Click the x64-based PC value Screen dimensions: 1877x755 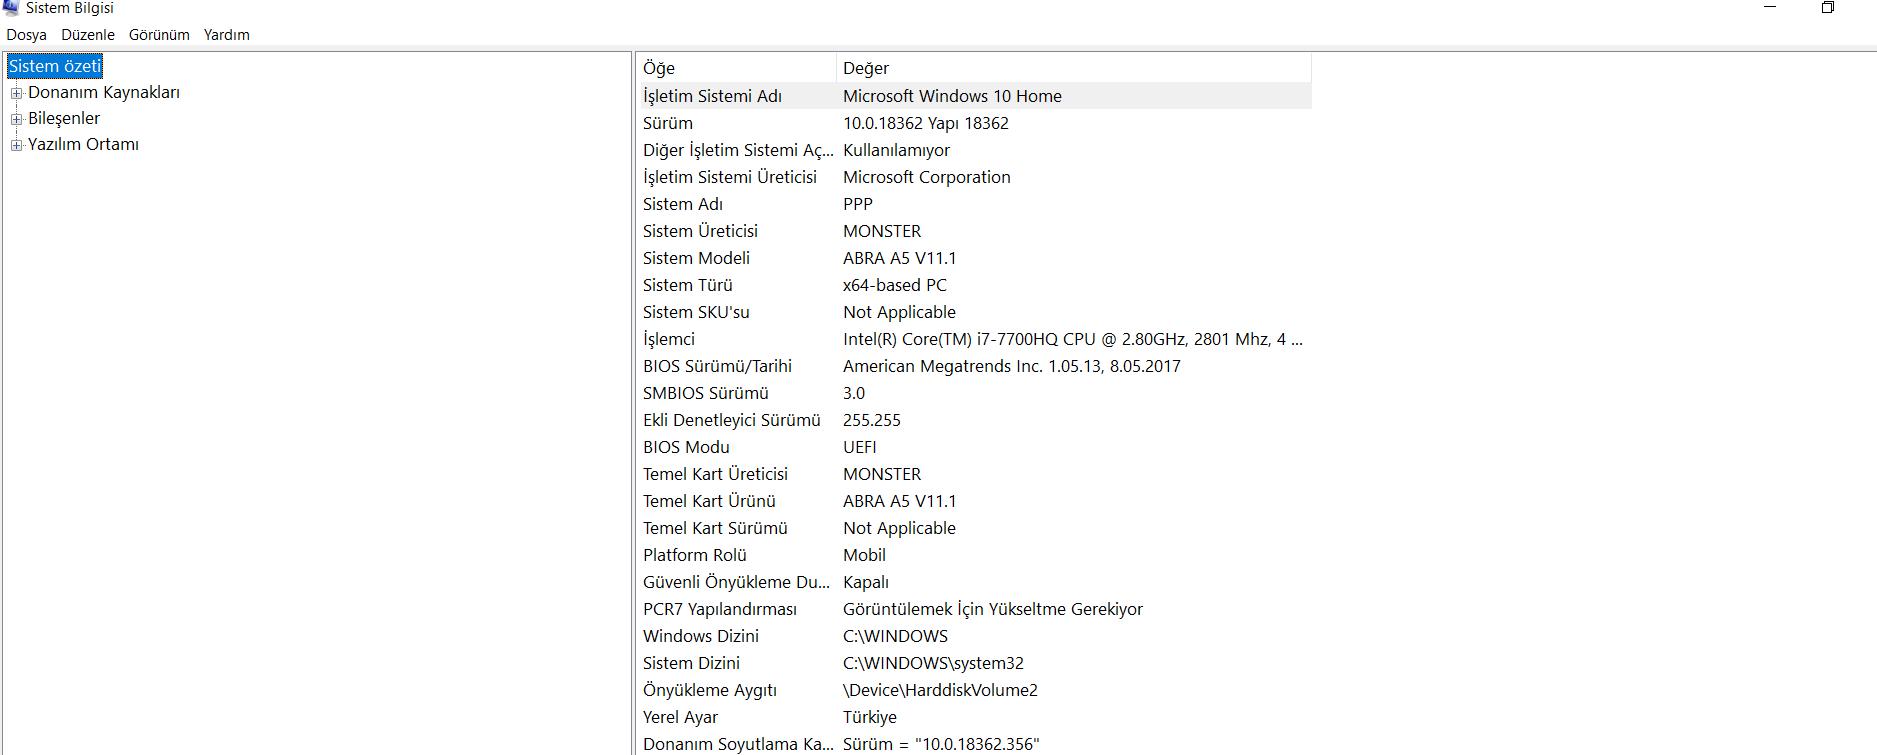tap(895, 285)
